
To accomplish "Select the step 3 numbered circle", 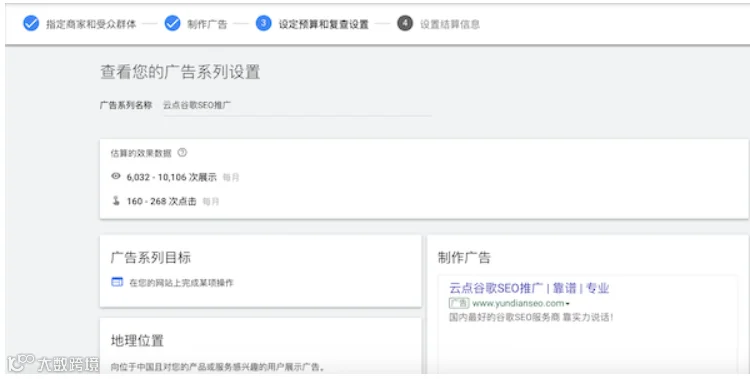I will (x=264, y=23).
